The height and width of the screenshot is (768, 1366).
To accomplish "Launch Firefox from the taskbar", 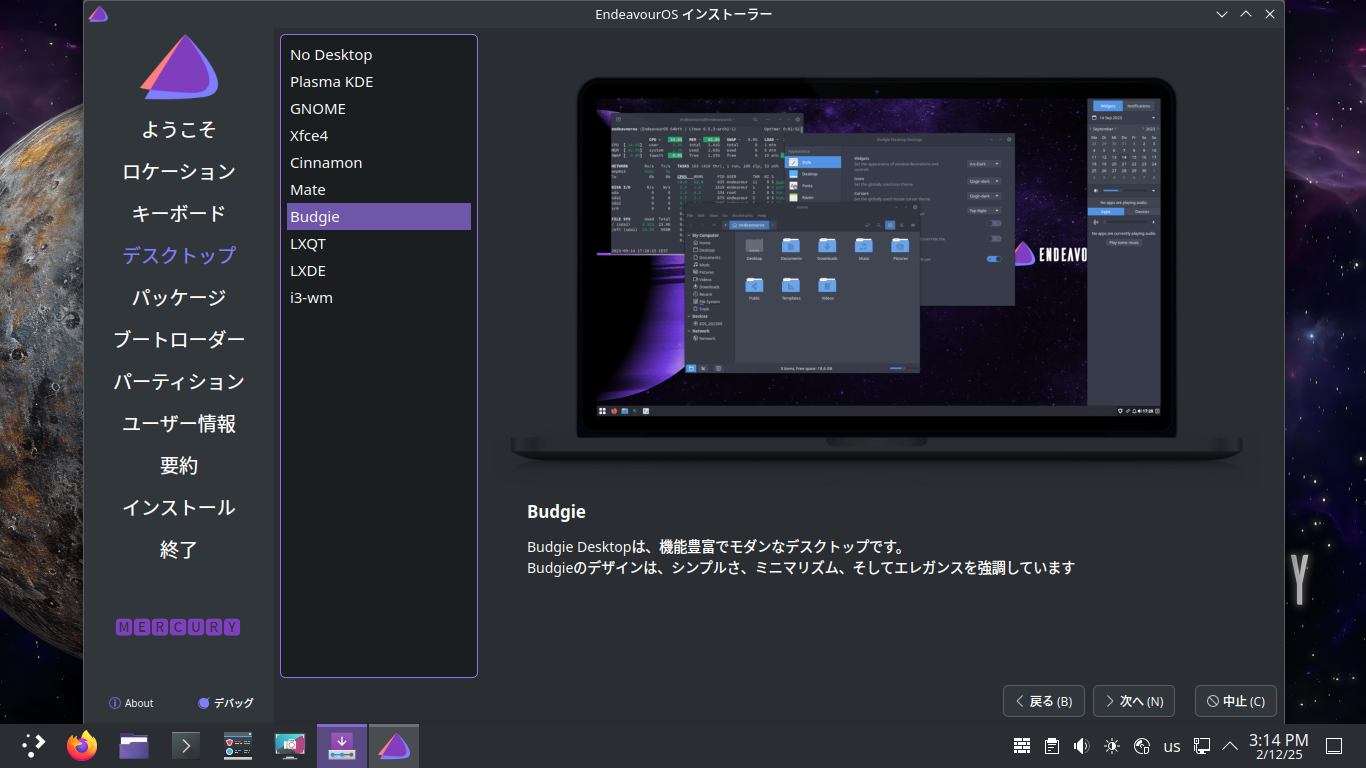I will pos(81,745).
